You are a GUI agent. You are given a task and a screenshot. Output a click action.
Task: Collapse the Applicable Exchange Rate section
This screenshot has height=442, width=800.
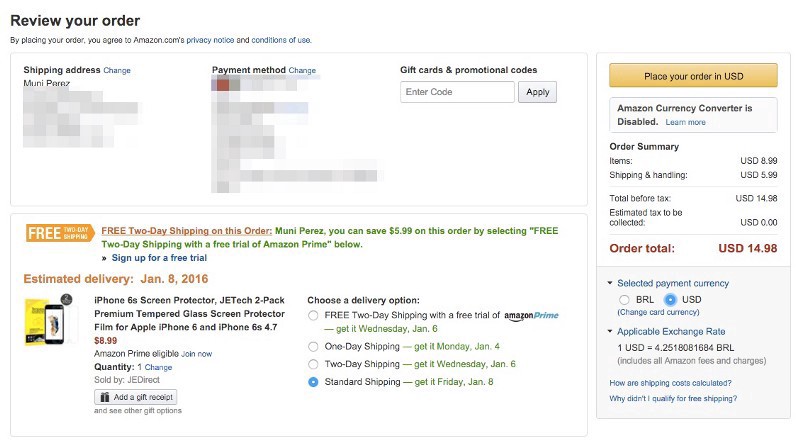click(610, 331)
